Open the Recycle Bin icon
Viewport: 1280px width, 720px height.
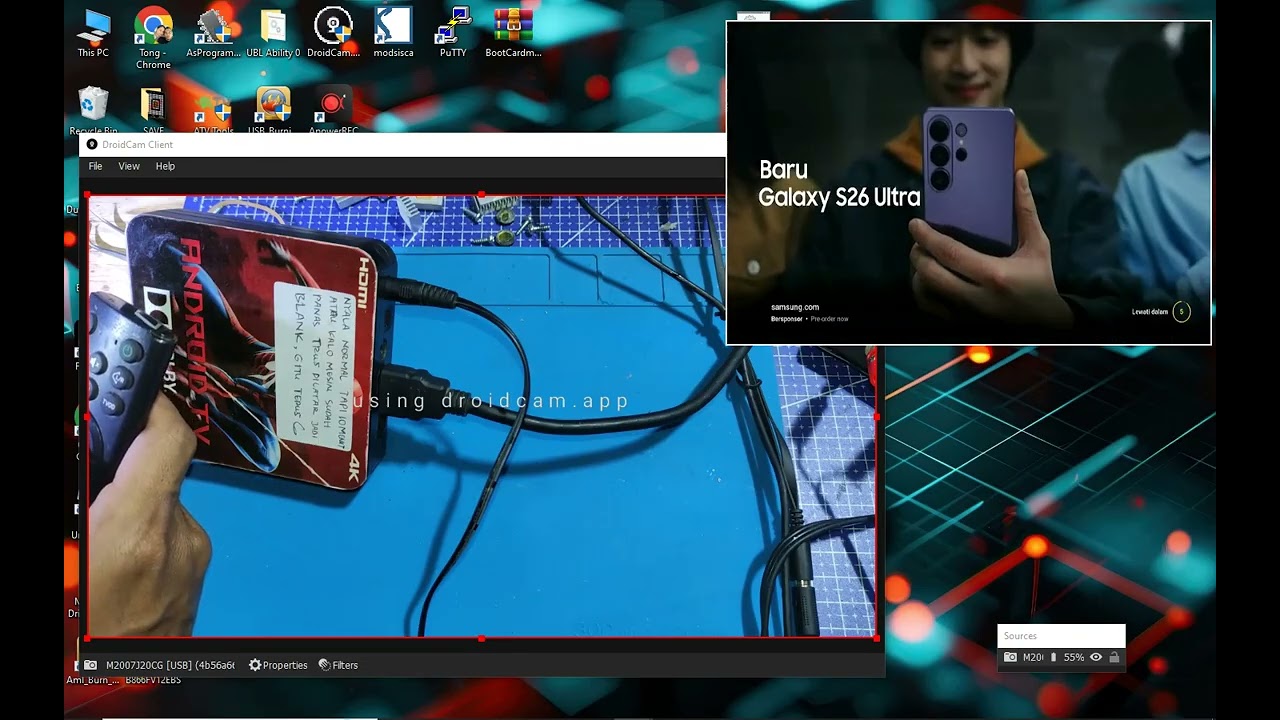(x=93, y=110)
